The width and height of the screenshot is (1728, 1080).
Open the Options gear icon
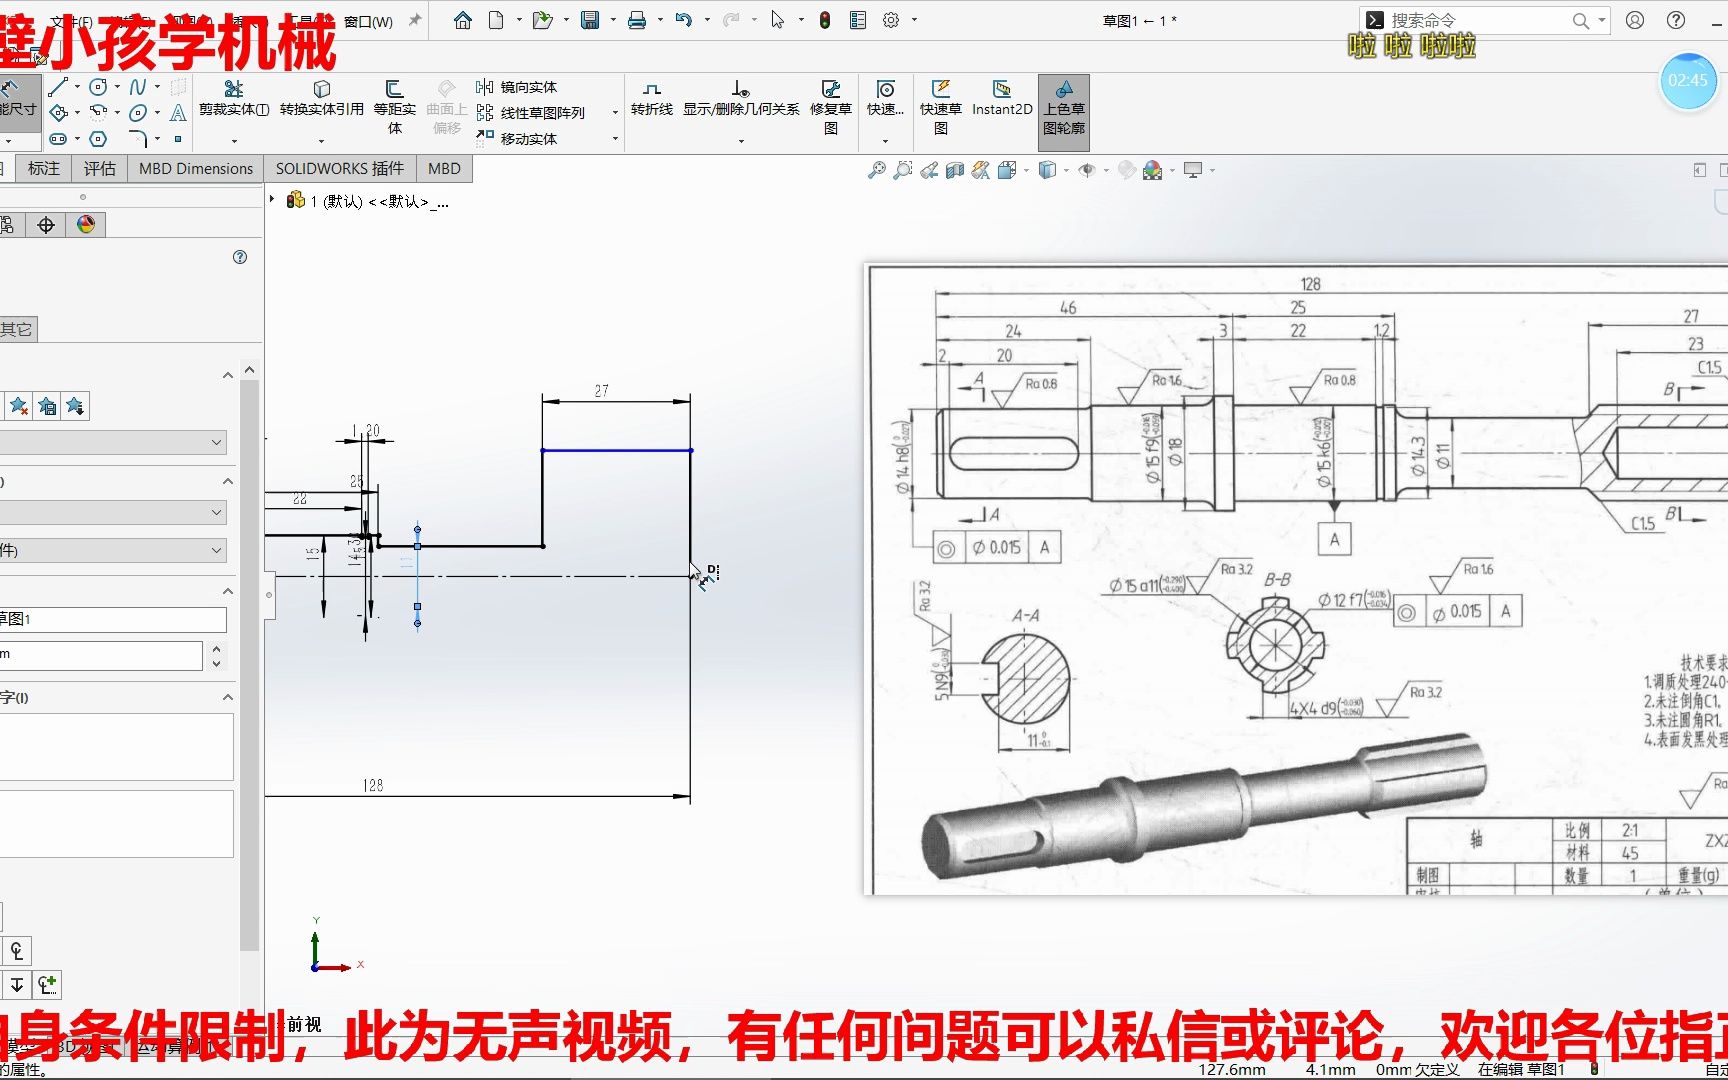[x=891, y=20]
